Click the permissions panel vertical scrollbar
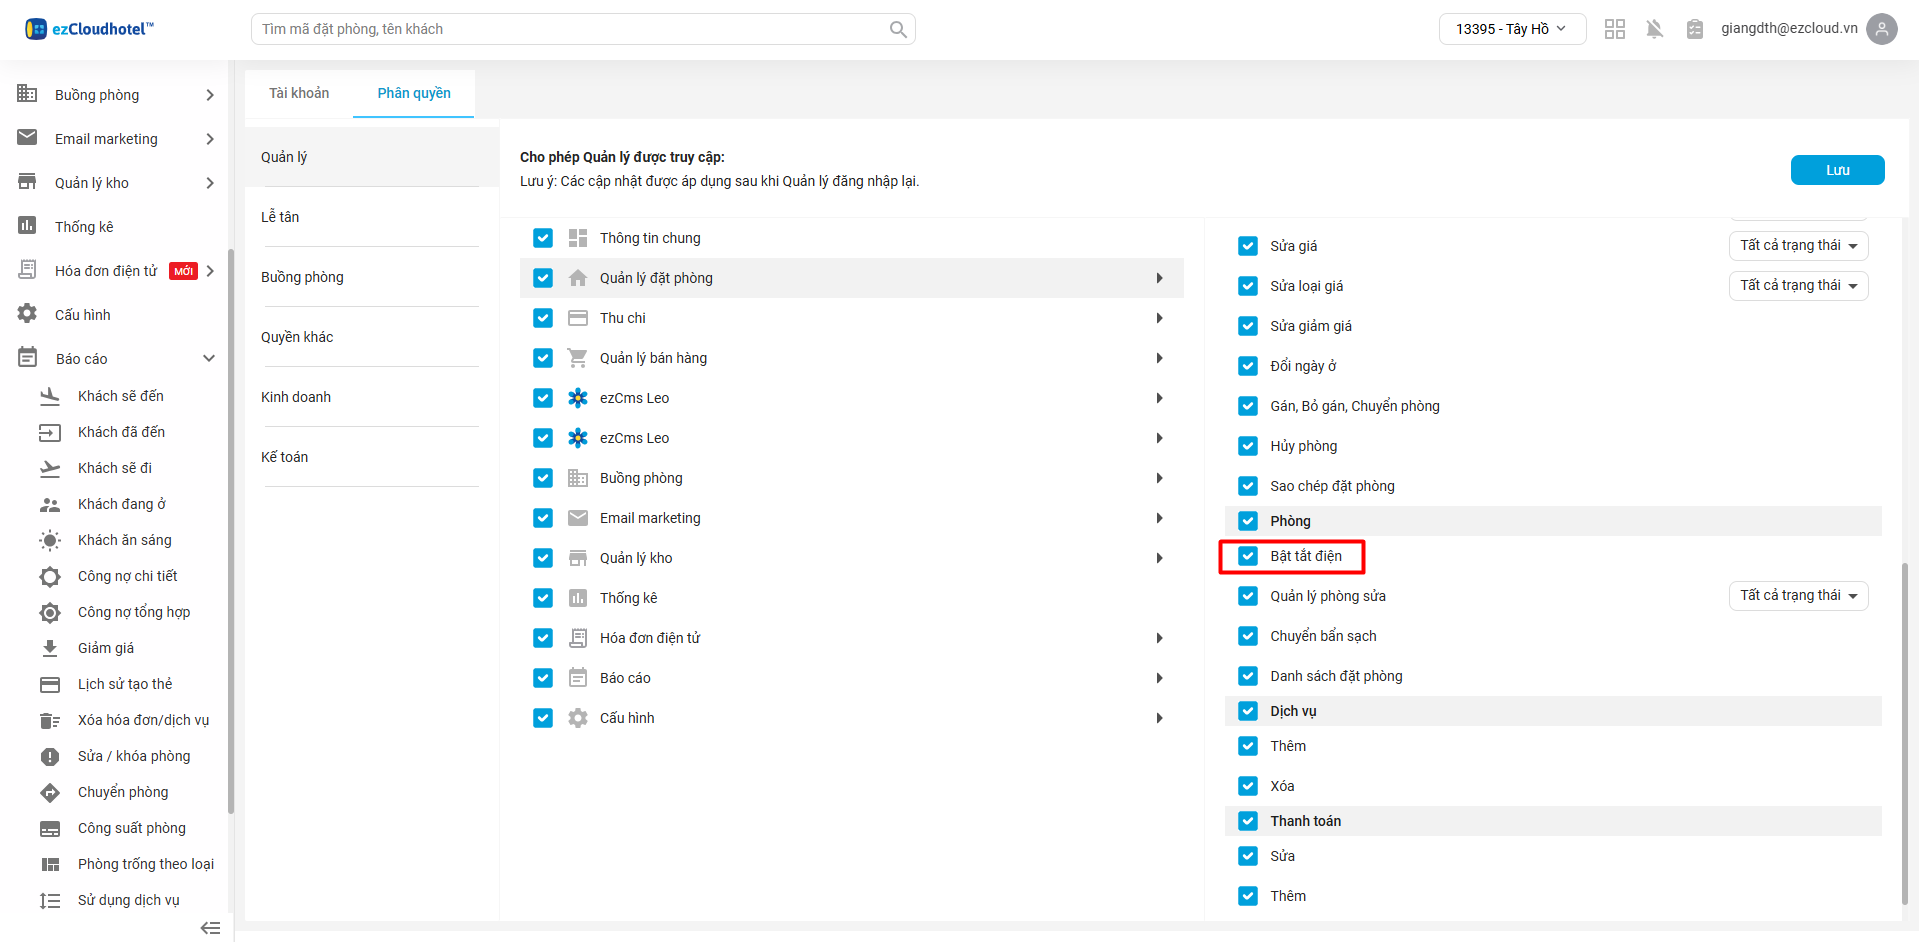The width and height of the screenshot is (1919, 942). [1904, 730]
